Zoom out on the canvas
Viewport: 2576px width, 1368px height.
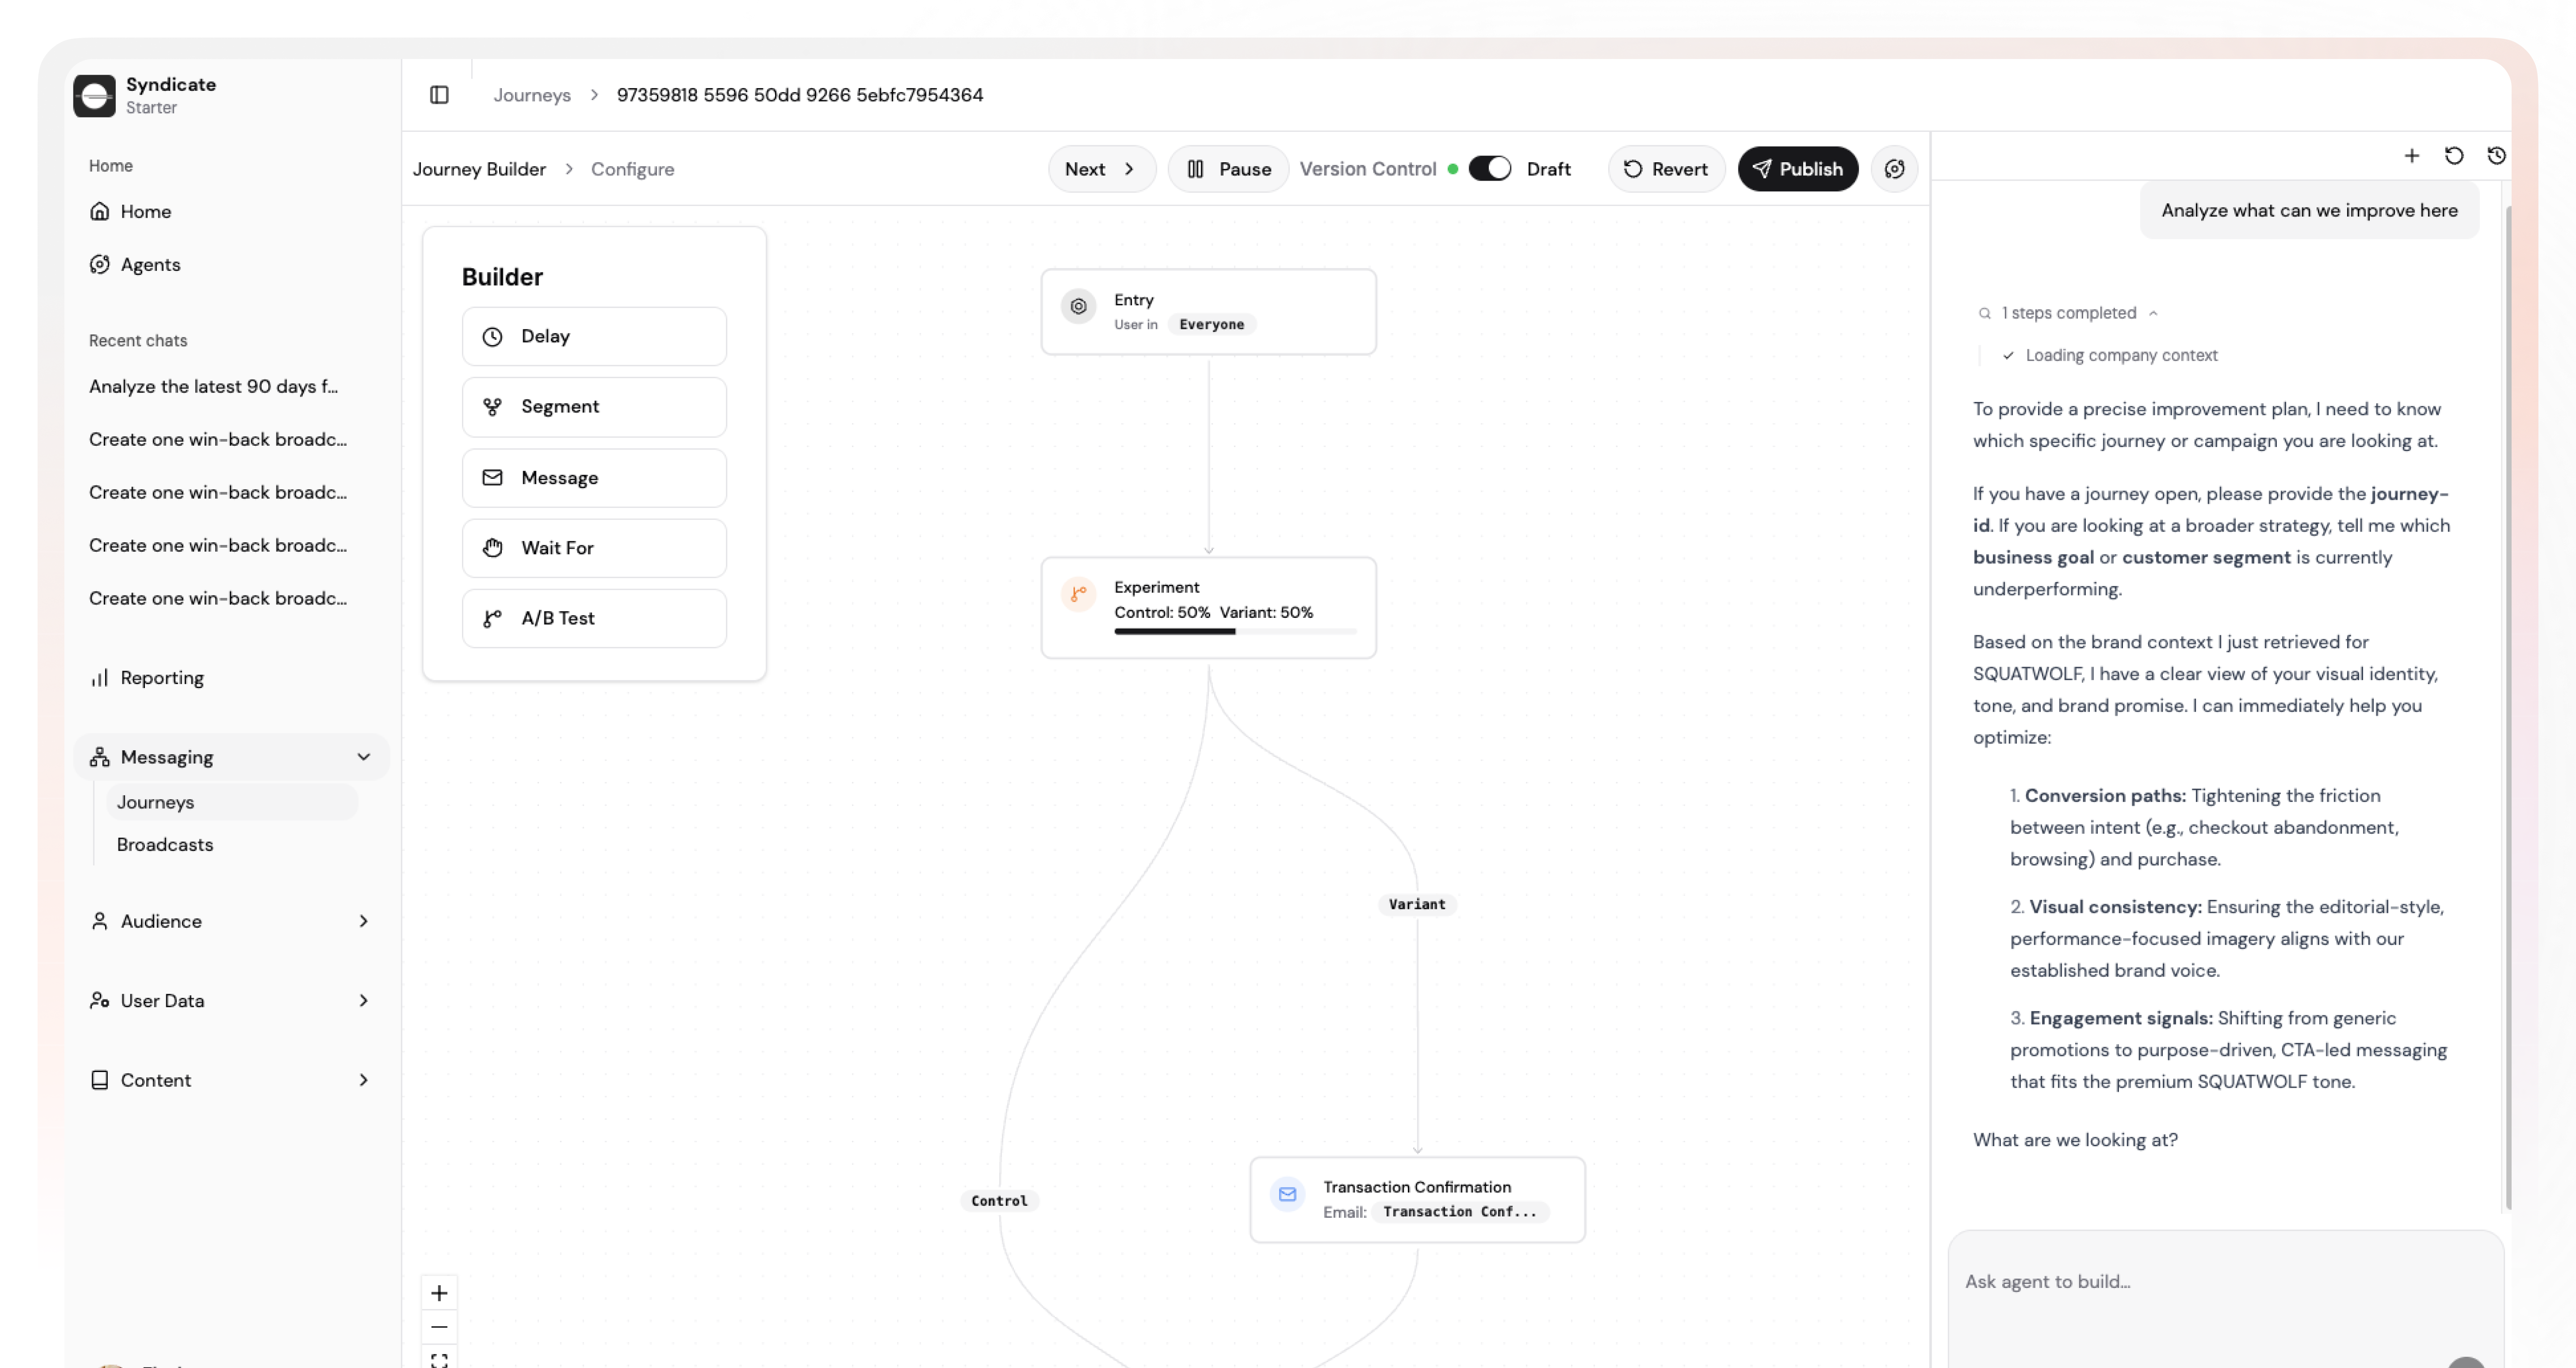point(439,1327)
